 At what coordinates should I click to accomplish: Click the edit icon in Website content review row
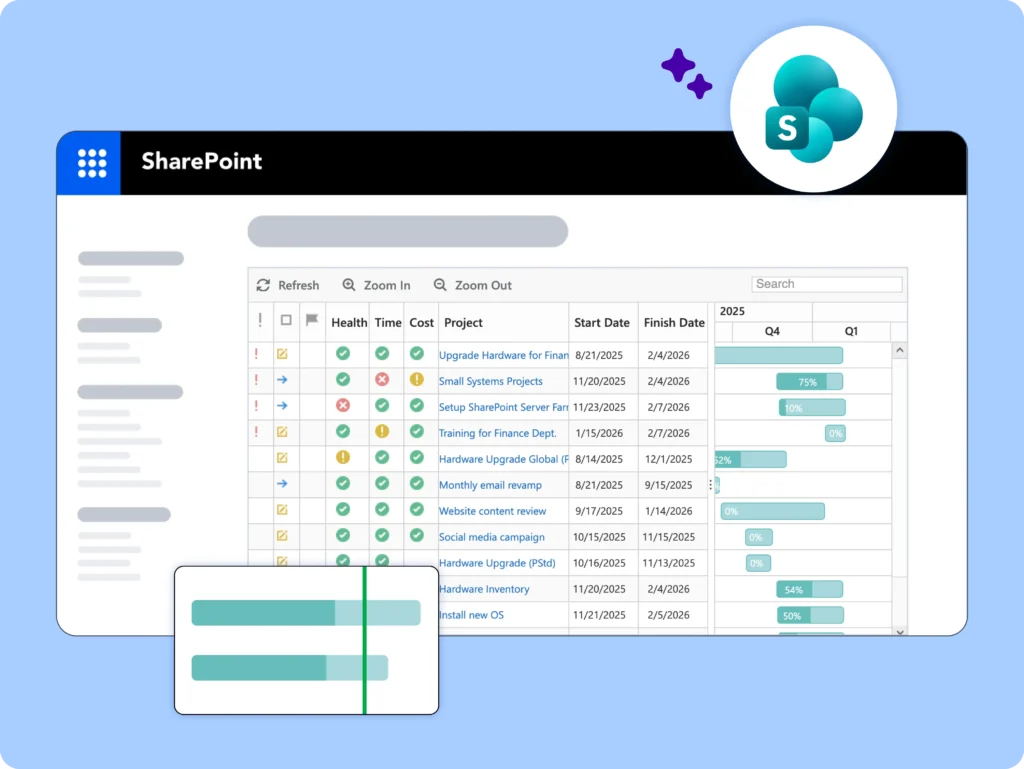282,510
